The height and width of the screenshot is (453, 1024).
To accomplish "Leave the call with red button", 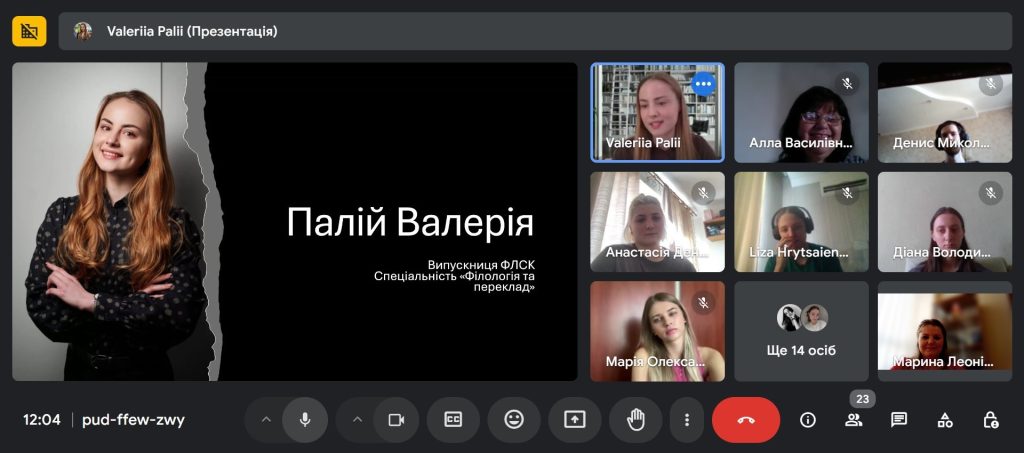I will point(746,420).
